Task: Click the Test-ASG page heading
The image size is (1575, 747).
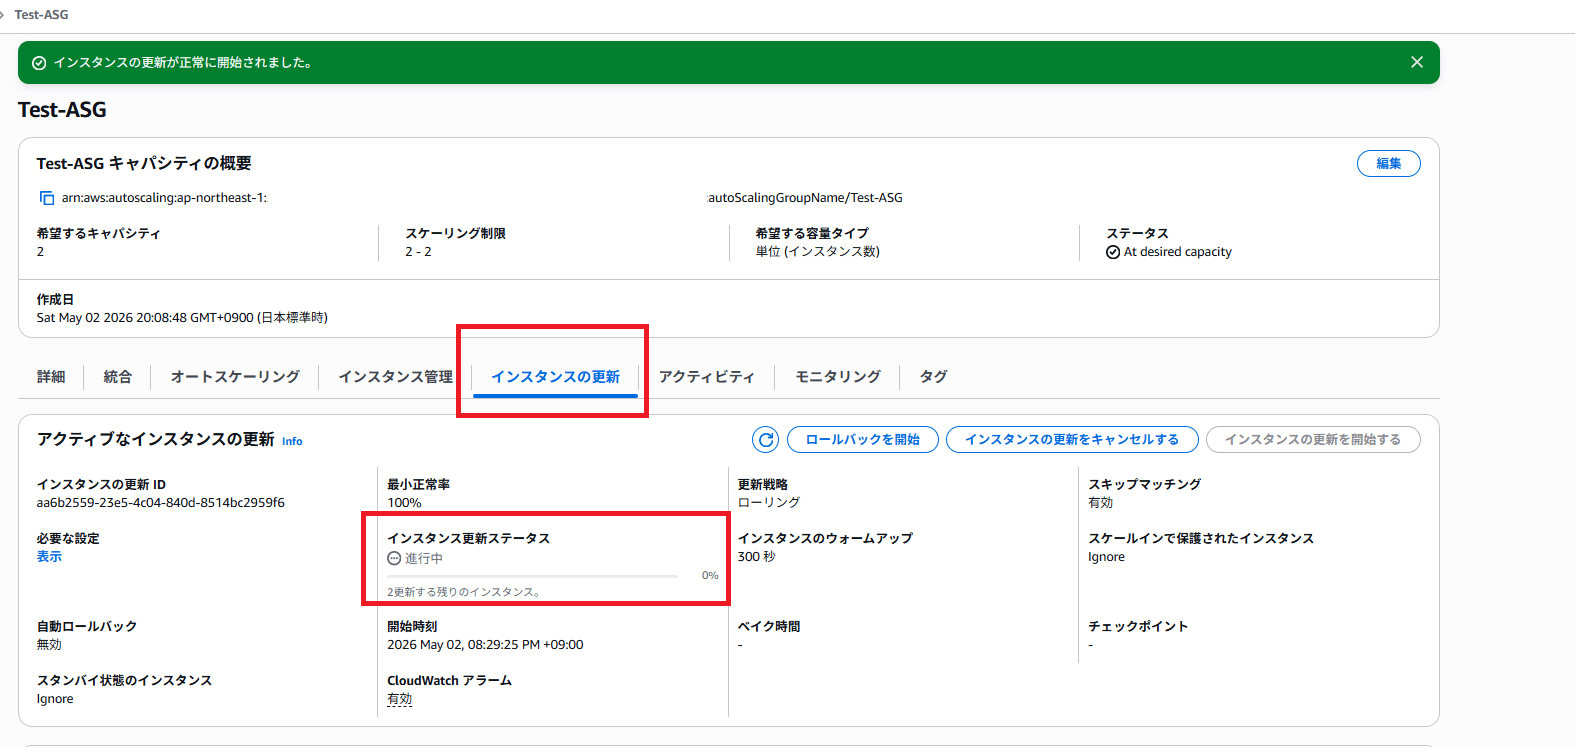Action: [x=62, y=110]
